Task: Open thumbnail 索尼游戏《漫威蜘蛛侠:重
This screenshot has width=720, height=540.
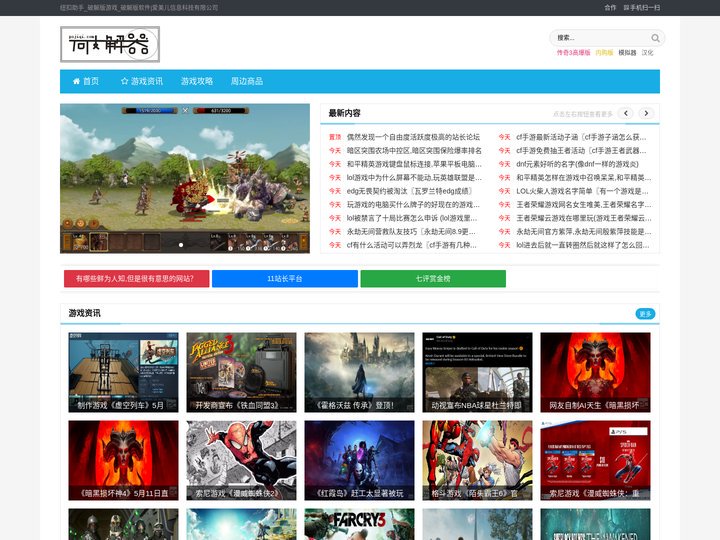Action: tap(595, 460)
